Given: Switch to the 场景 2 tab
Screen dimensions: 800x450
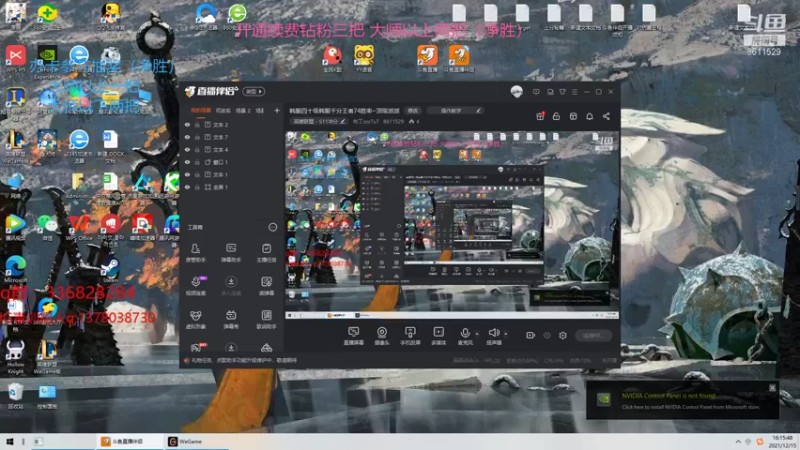Looking at the screenshot, I should pyautogui.click(x=243, y=110).
